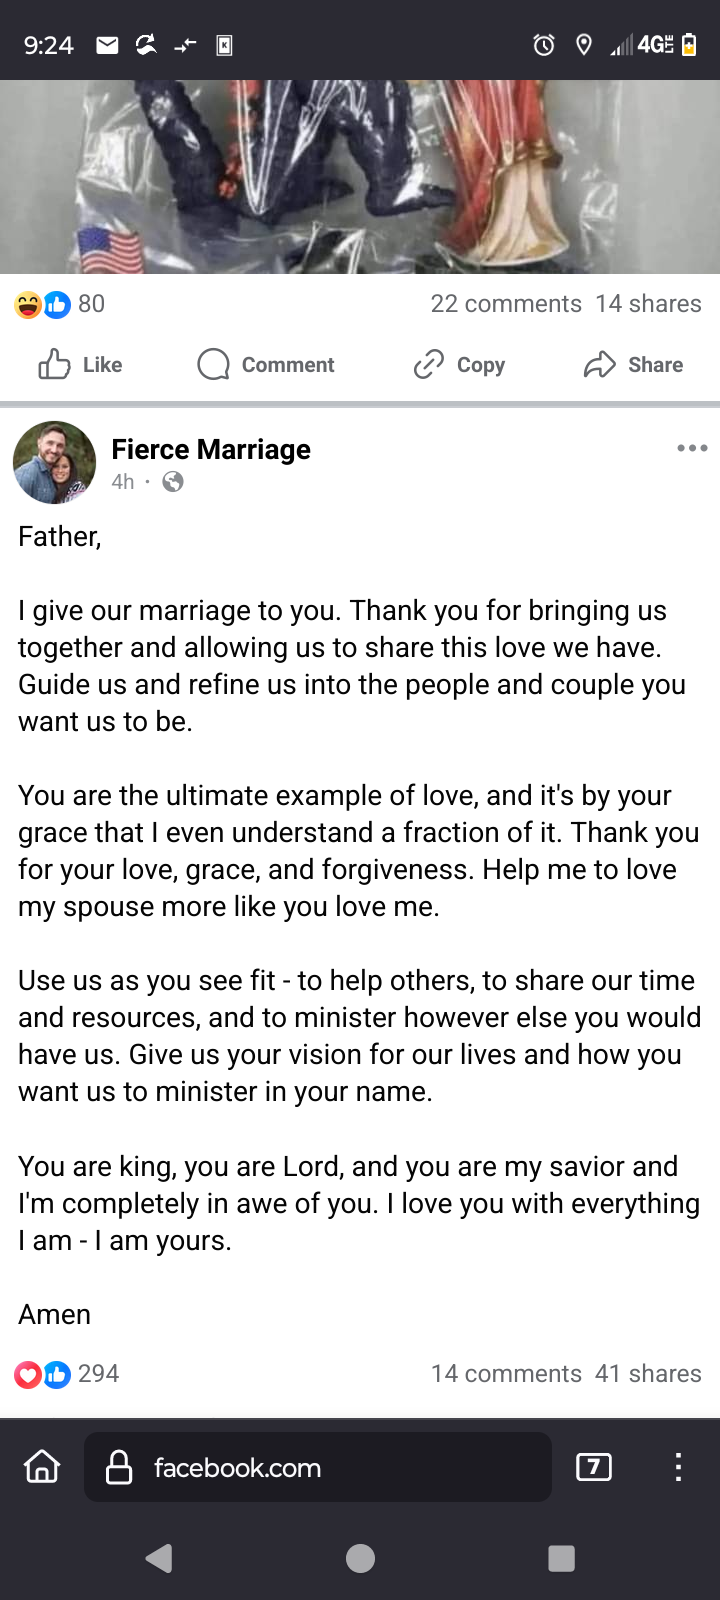Open Fierce Marriage post options menu
The height and width of the screenshot is (1600, 720).
[691, 448]
